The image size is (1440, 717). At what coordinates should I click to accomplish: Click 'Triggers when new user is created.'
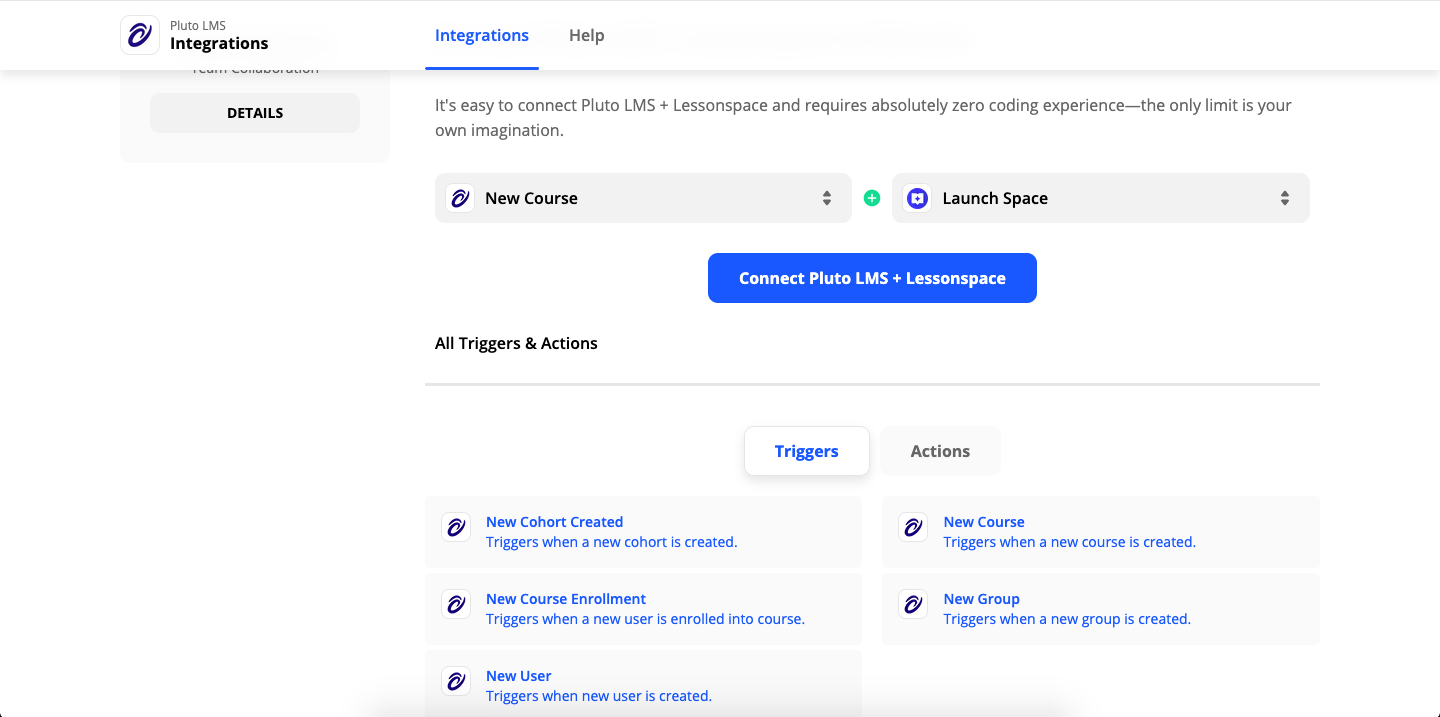[x=599, y=696]
